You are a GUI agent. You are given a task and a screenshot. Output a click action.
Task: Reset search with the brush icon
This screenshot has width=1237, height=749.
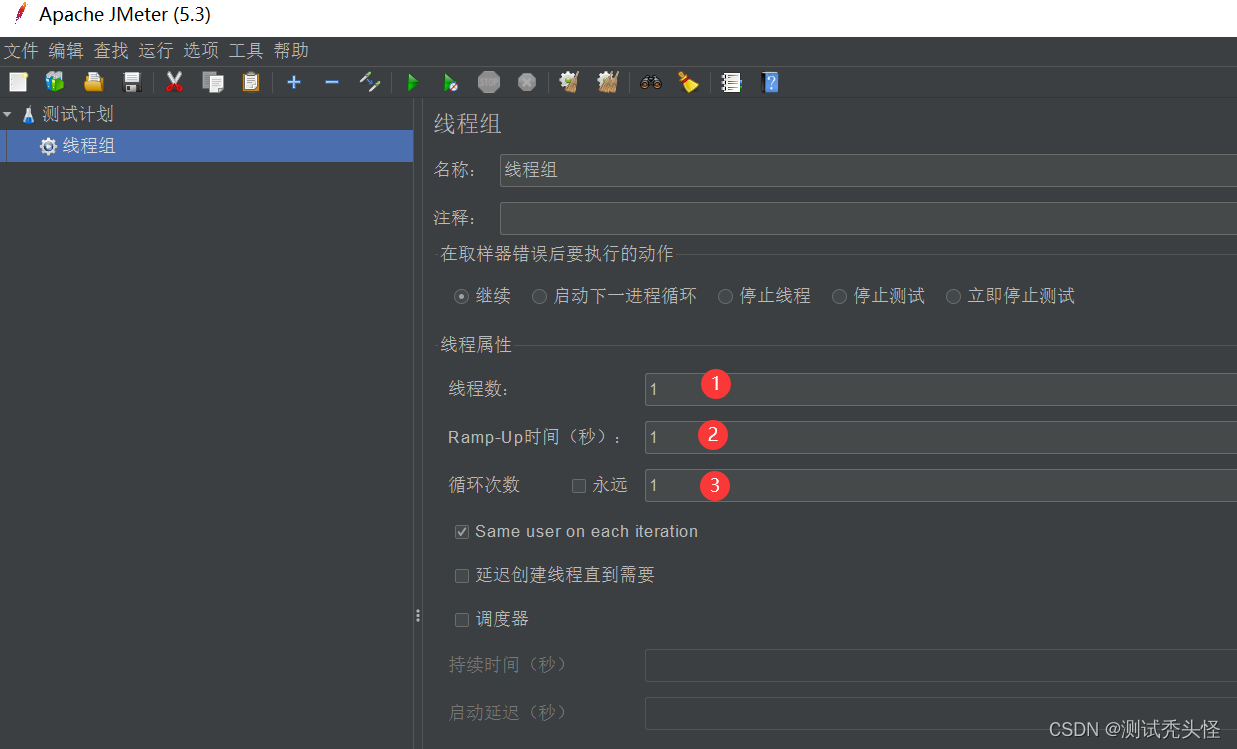tap(688, 82)
